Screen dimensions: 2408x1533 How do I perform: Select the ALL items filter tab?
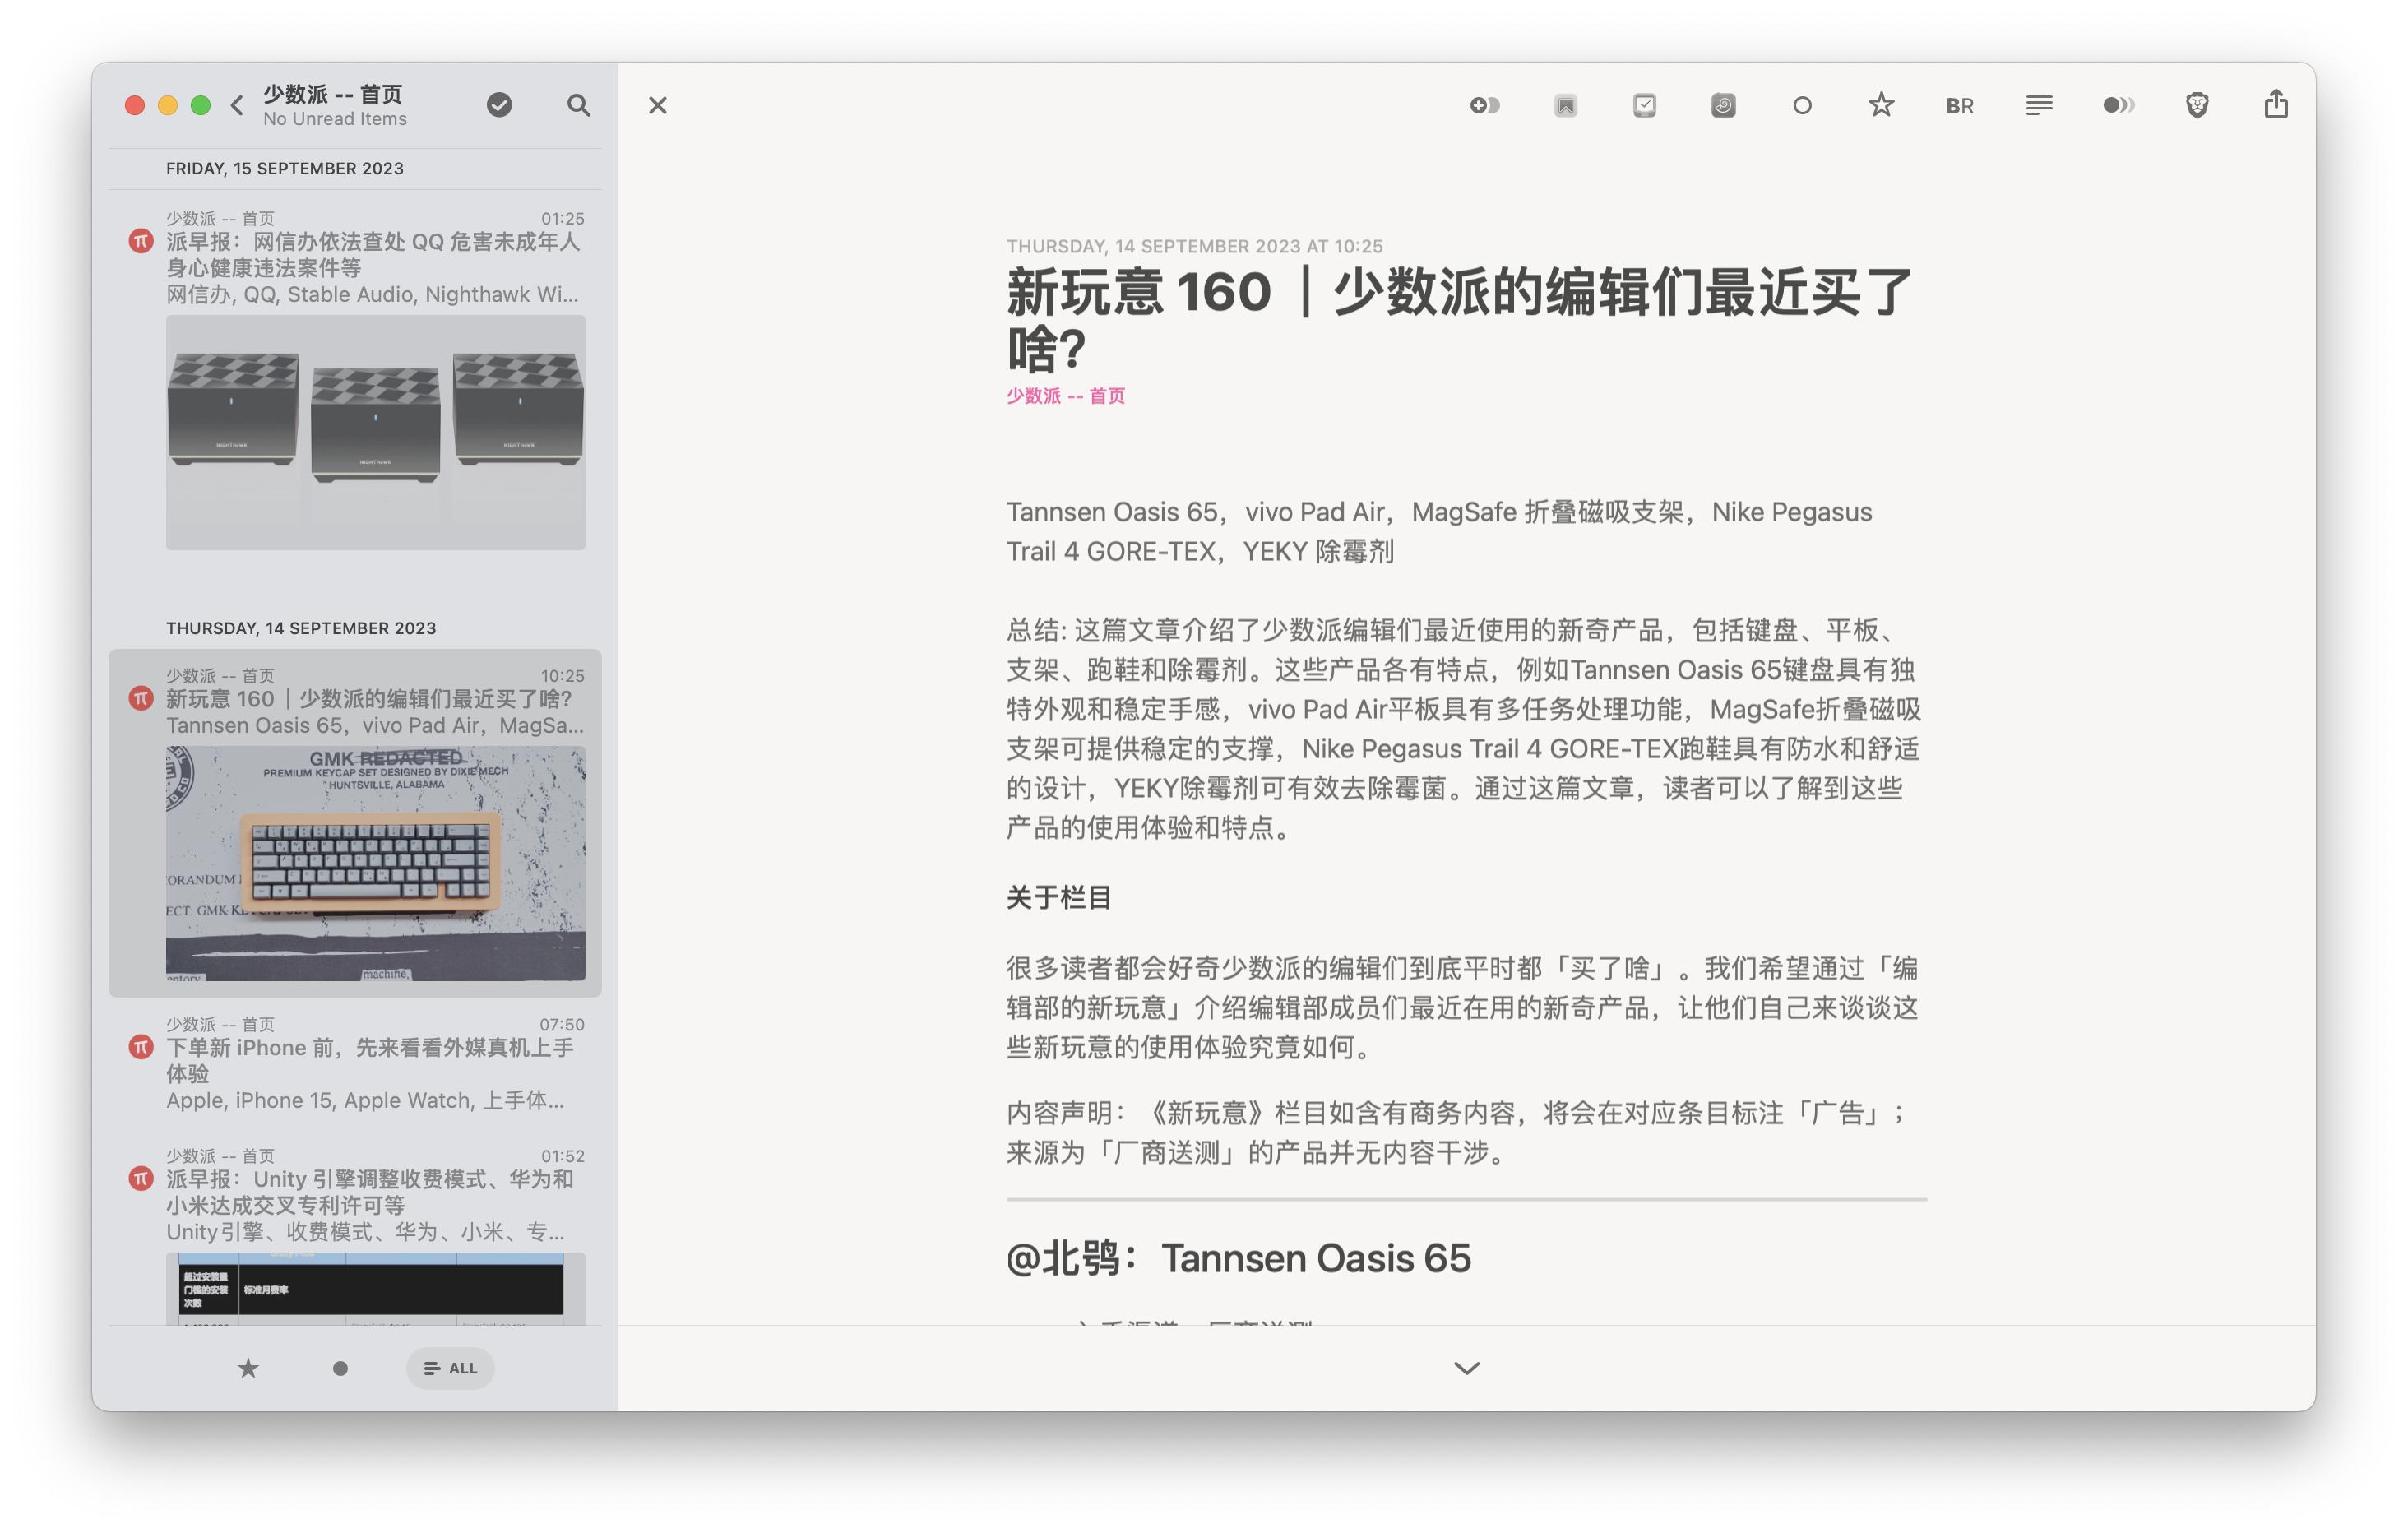450,1367
